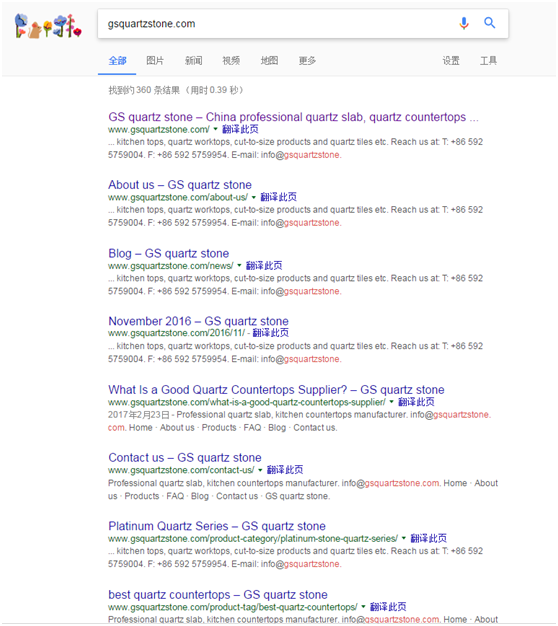Screen dimensions: 558x626
Task: Click the www.gsquartzstone.com/news/ green URL
Action: click(x=170, y=266)
